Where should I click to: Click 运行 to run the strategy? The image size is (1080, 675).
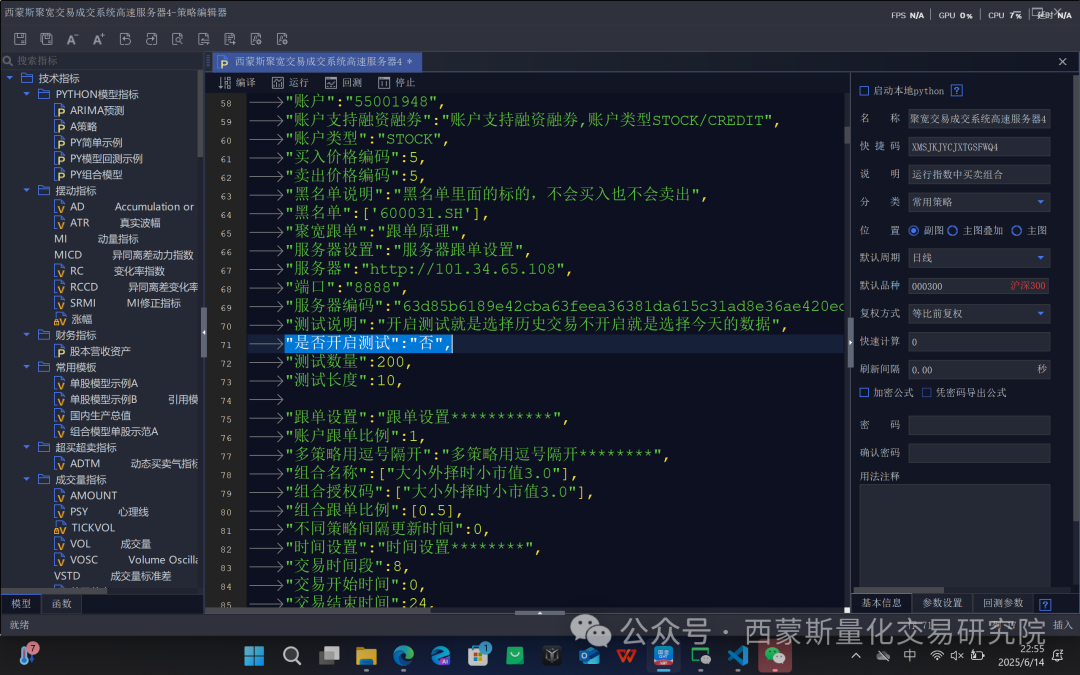coord(290,83)
